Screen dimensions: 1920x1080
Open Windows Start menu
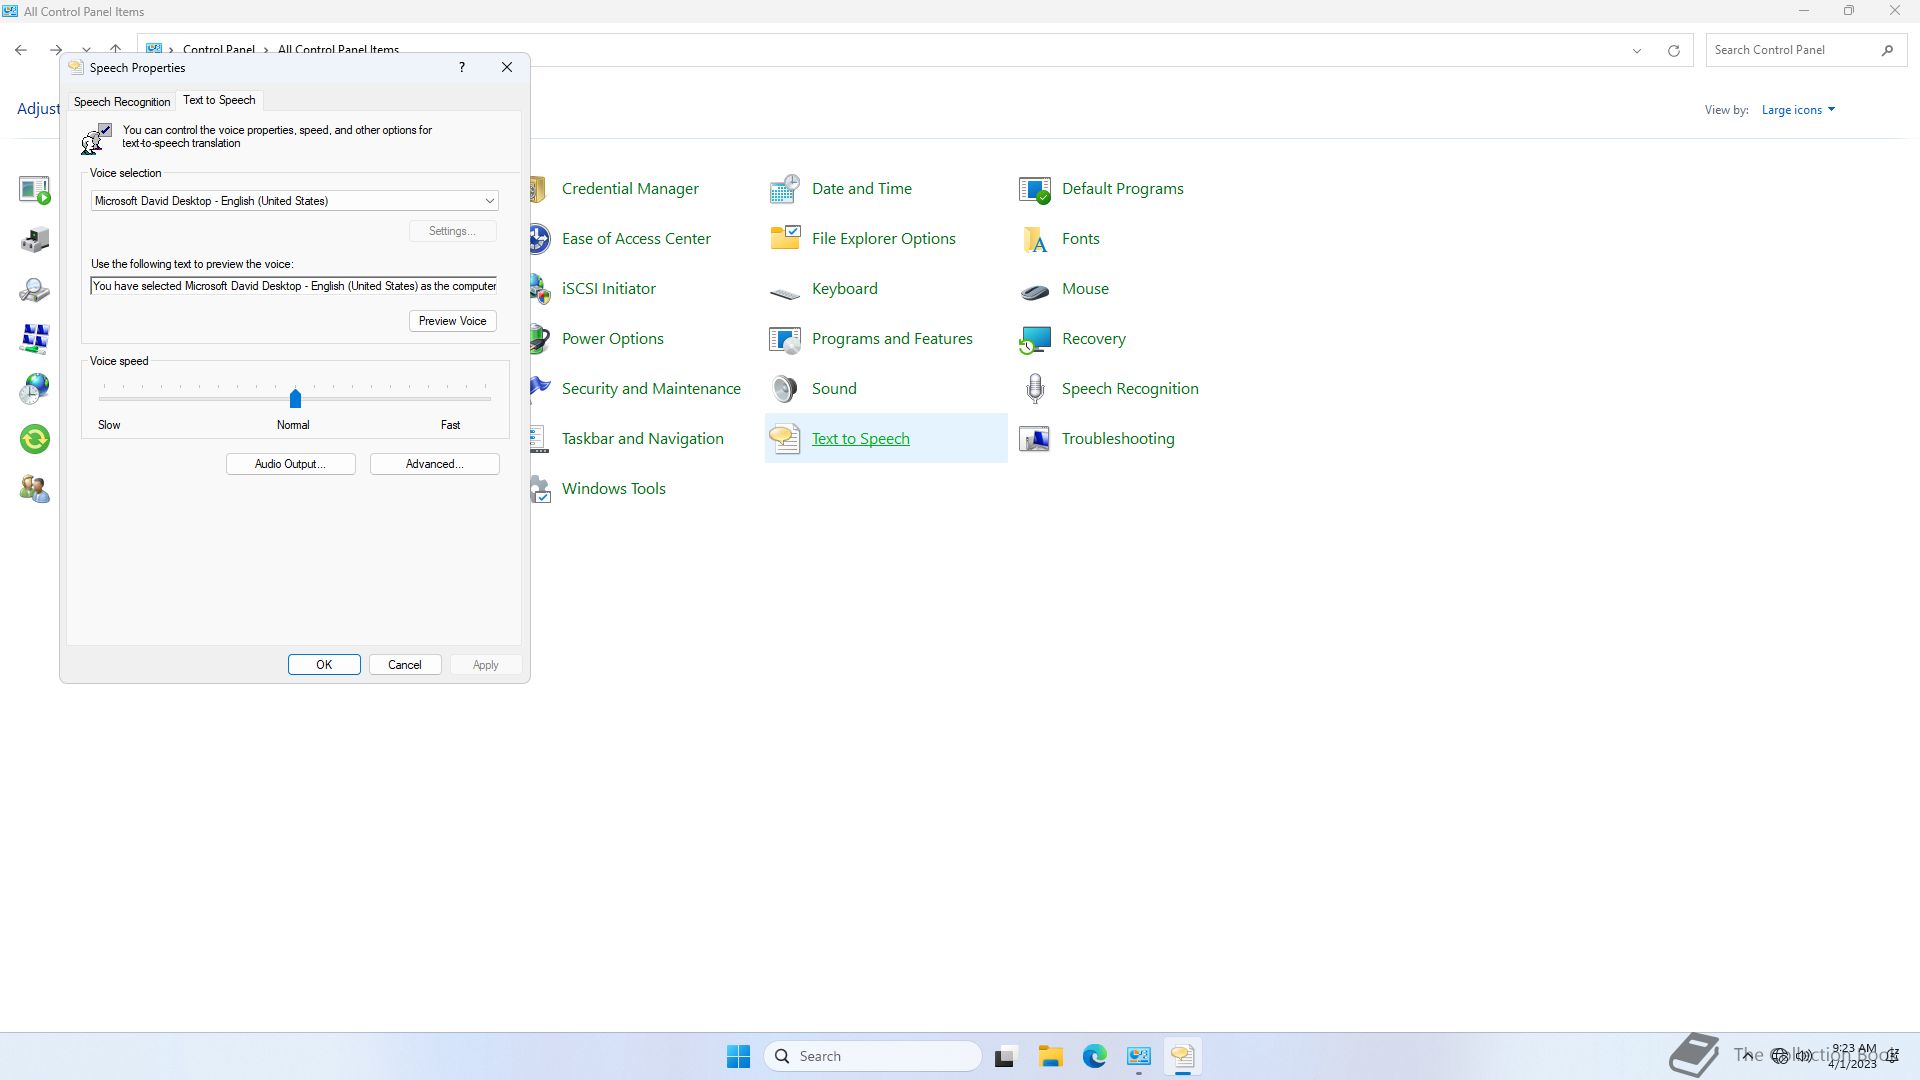pyautogui.click(x=738, y=1056)
